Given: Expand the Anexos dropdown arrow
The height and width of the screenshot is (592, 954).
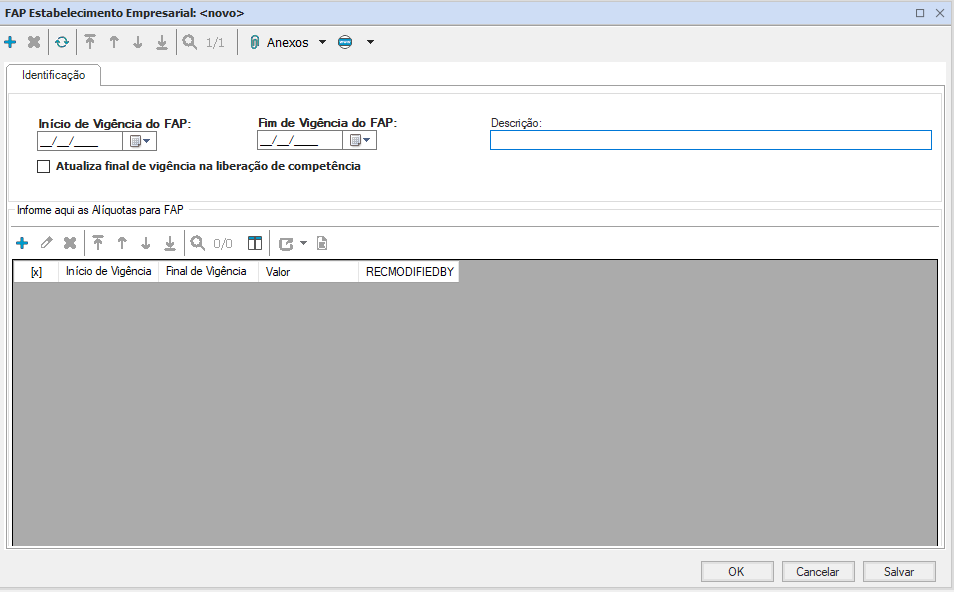Looking at the screenshot, I should coord(322,43).
